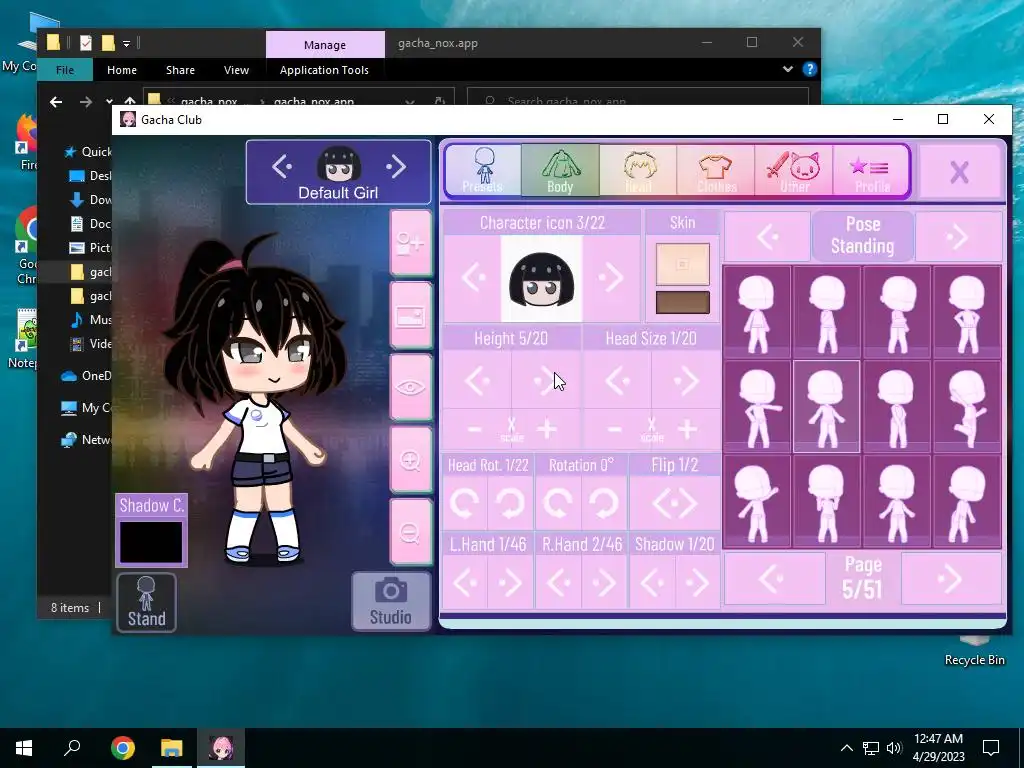Increase Head Size with right arrow
The height and width of the screenshot is (768, 1024).
click(686, 380)
